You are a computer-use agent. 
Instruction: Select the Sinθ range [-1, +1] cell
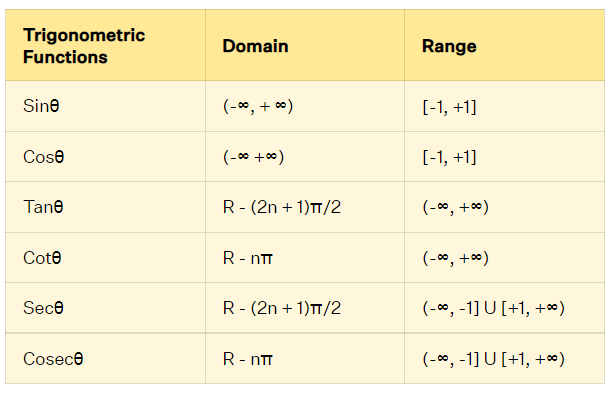tap(504, 106)
